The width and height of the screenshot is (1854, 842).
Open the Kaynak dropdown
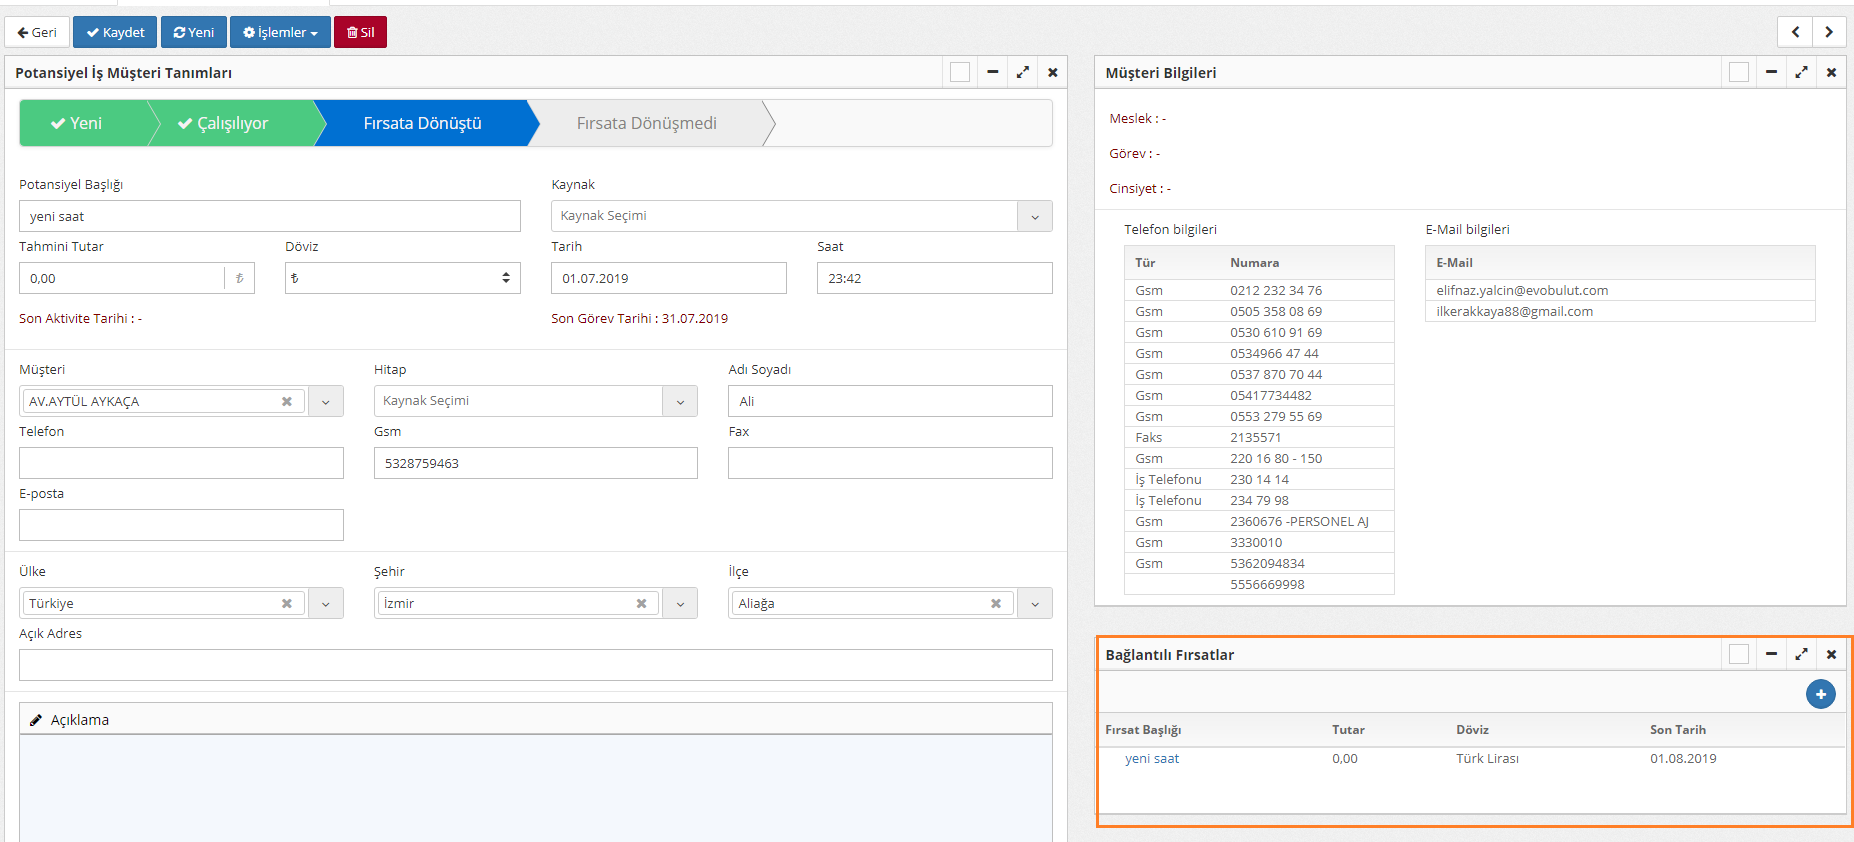[x=1035, y=216]
